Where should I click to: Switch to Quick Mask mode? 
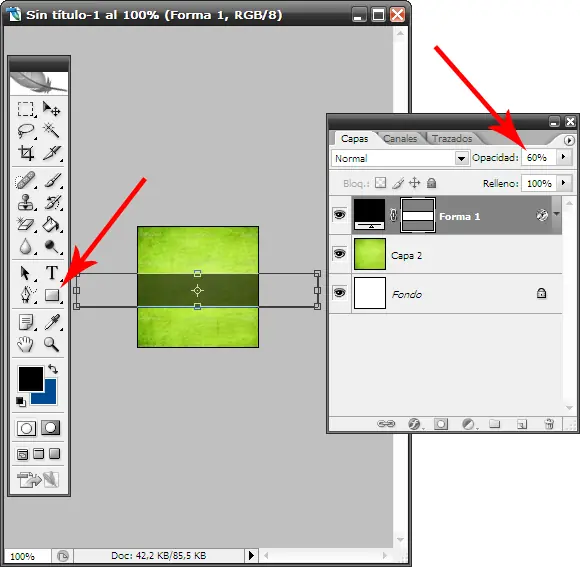[50, 428]
